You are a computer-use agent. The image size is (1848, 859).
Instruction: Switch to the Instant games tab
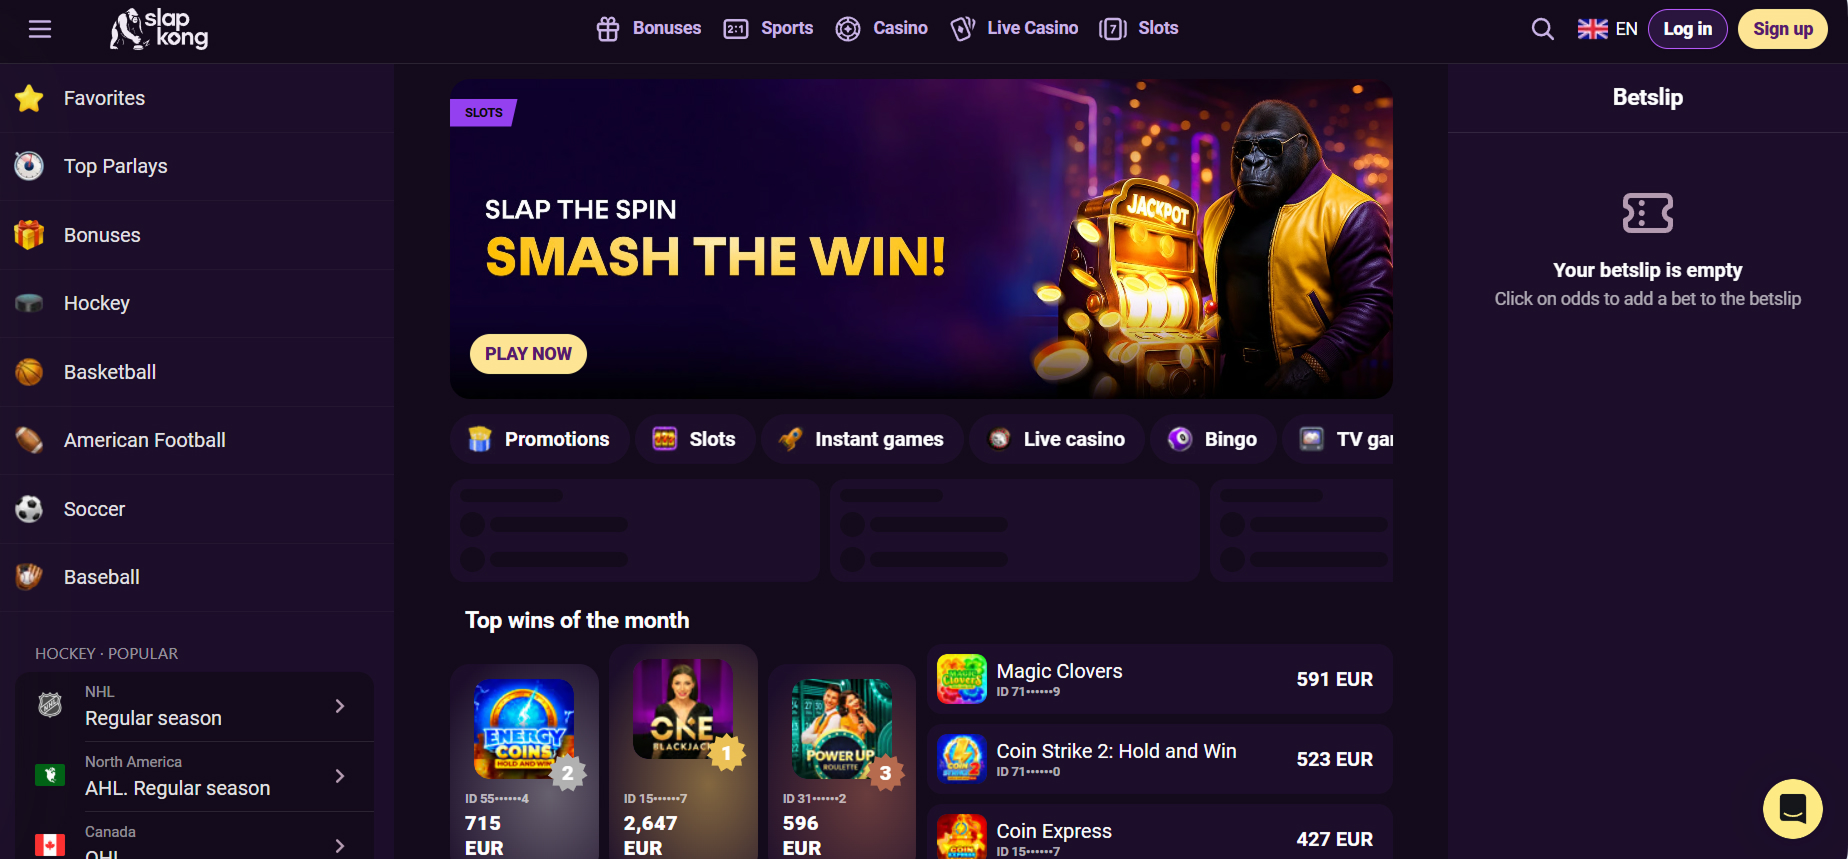click(862, 439)
